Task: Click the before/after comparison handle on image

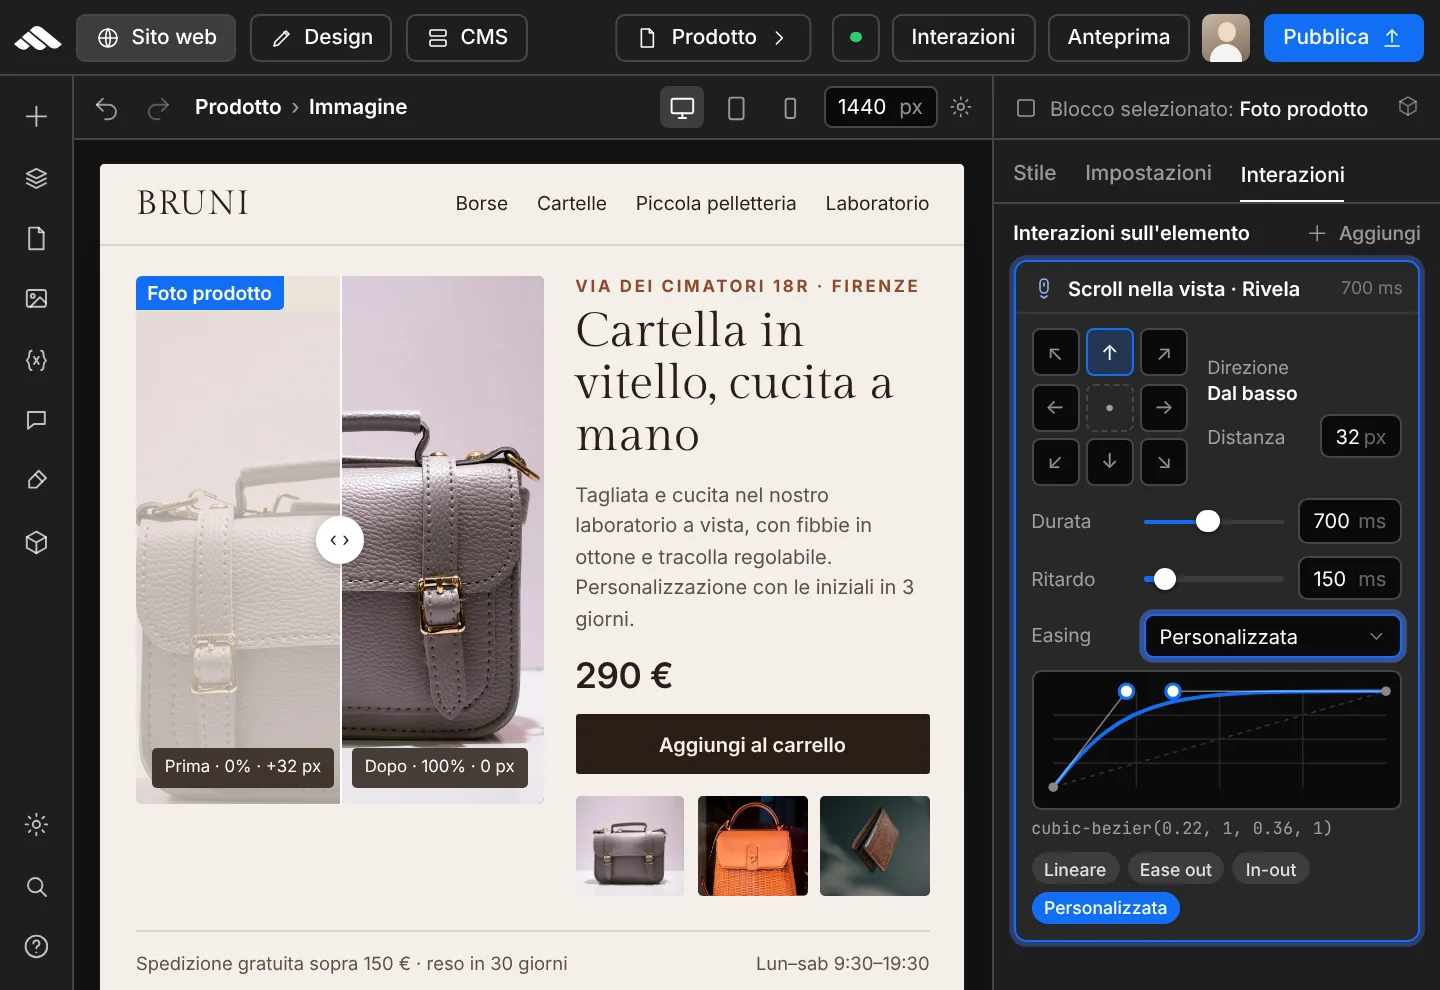Action: point(340,540)
